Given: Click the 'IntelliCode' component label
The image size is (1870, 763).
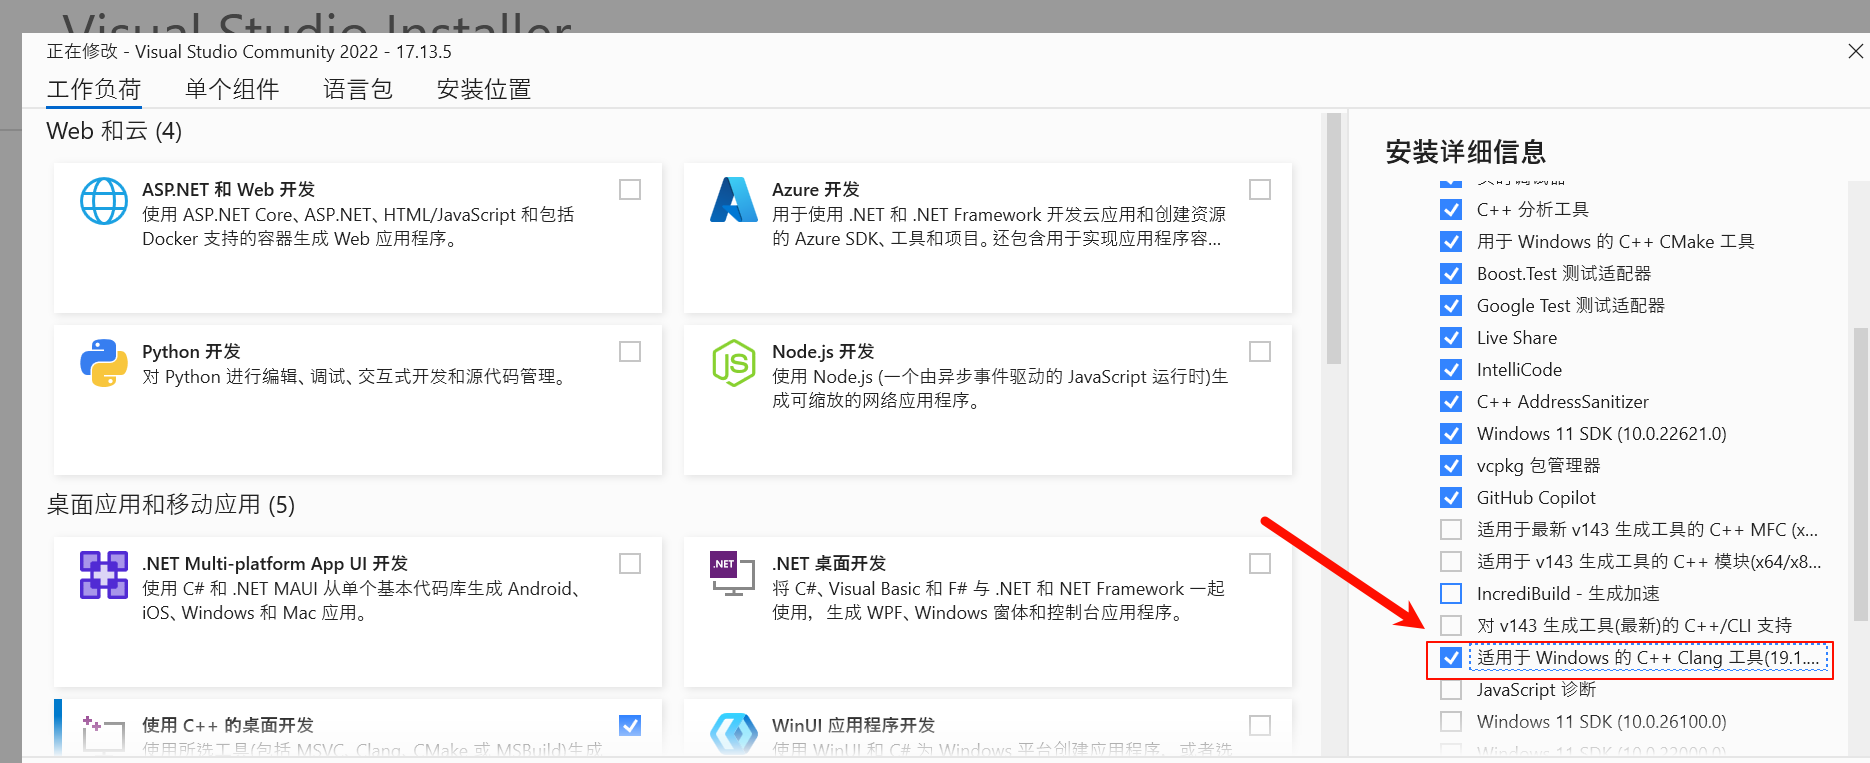Looking at the screenshot, I should coord(1519,370).
